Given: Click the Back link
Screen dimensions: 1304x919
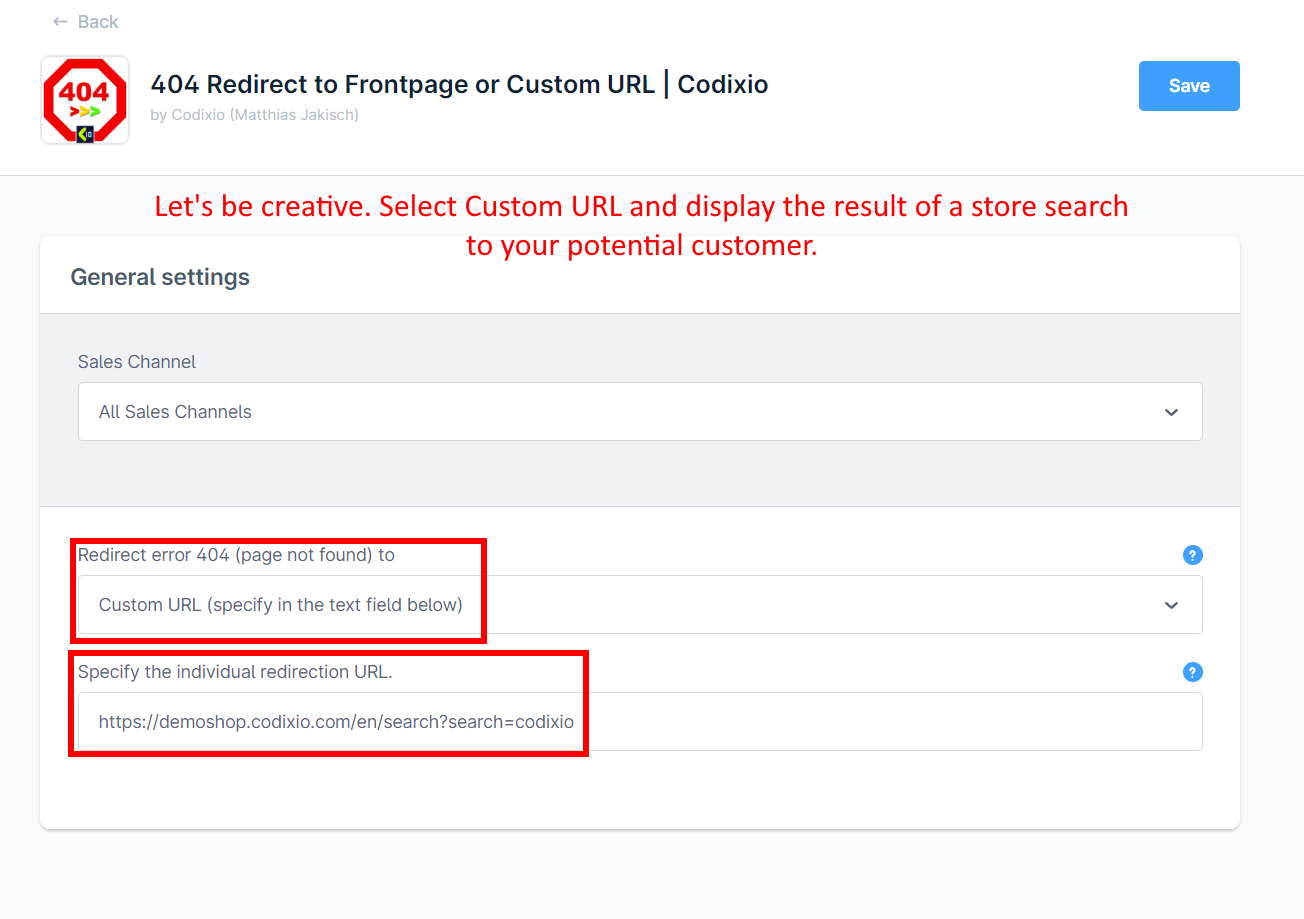Looking at the screenshot, I should pyautogui.click(x=85, y=22).
